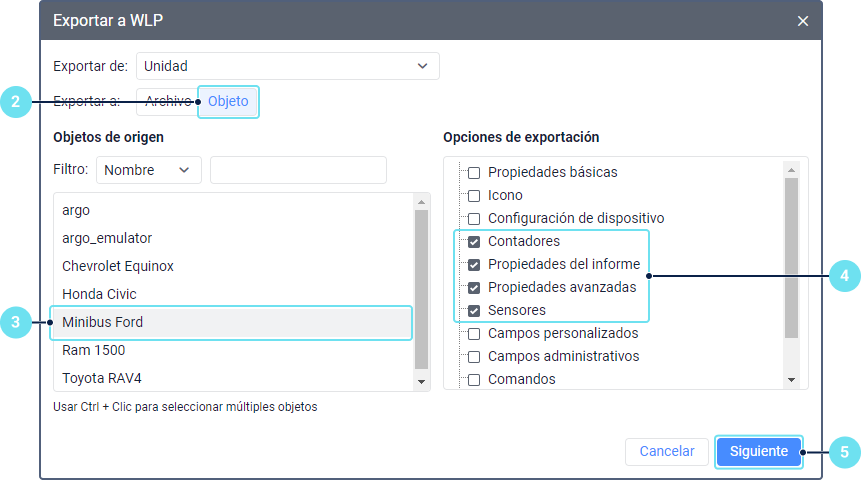The height and width of the screenshot is (480, 861).
Task: Switch export target to Archivo
Action: click(167, 101)
